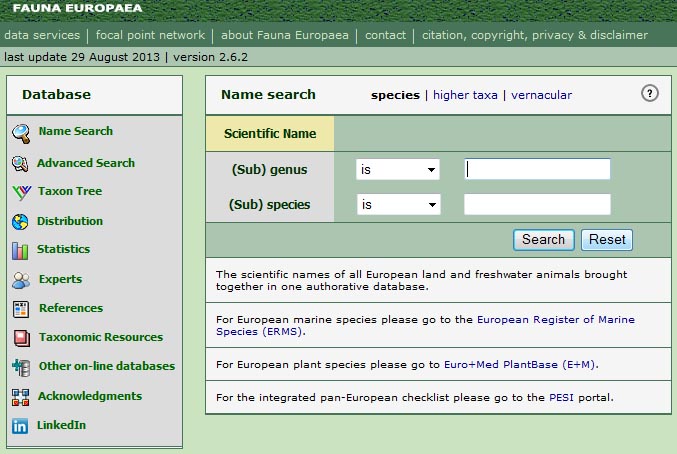Open the Acknowledgments link

[x=90, y=396]
